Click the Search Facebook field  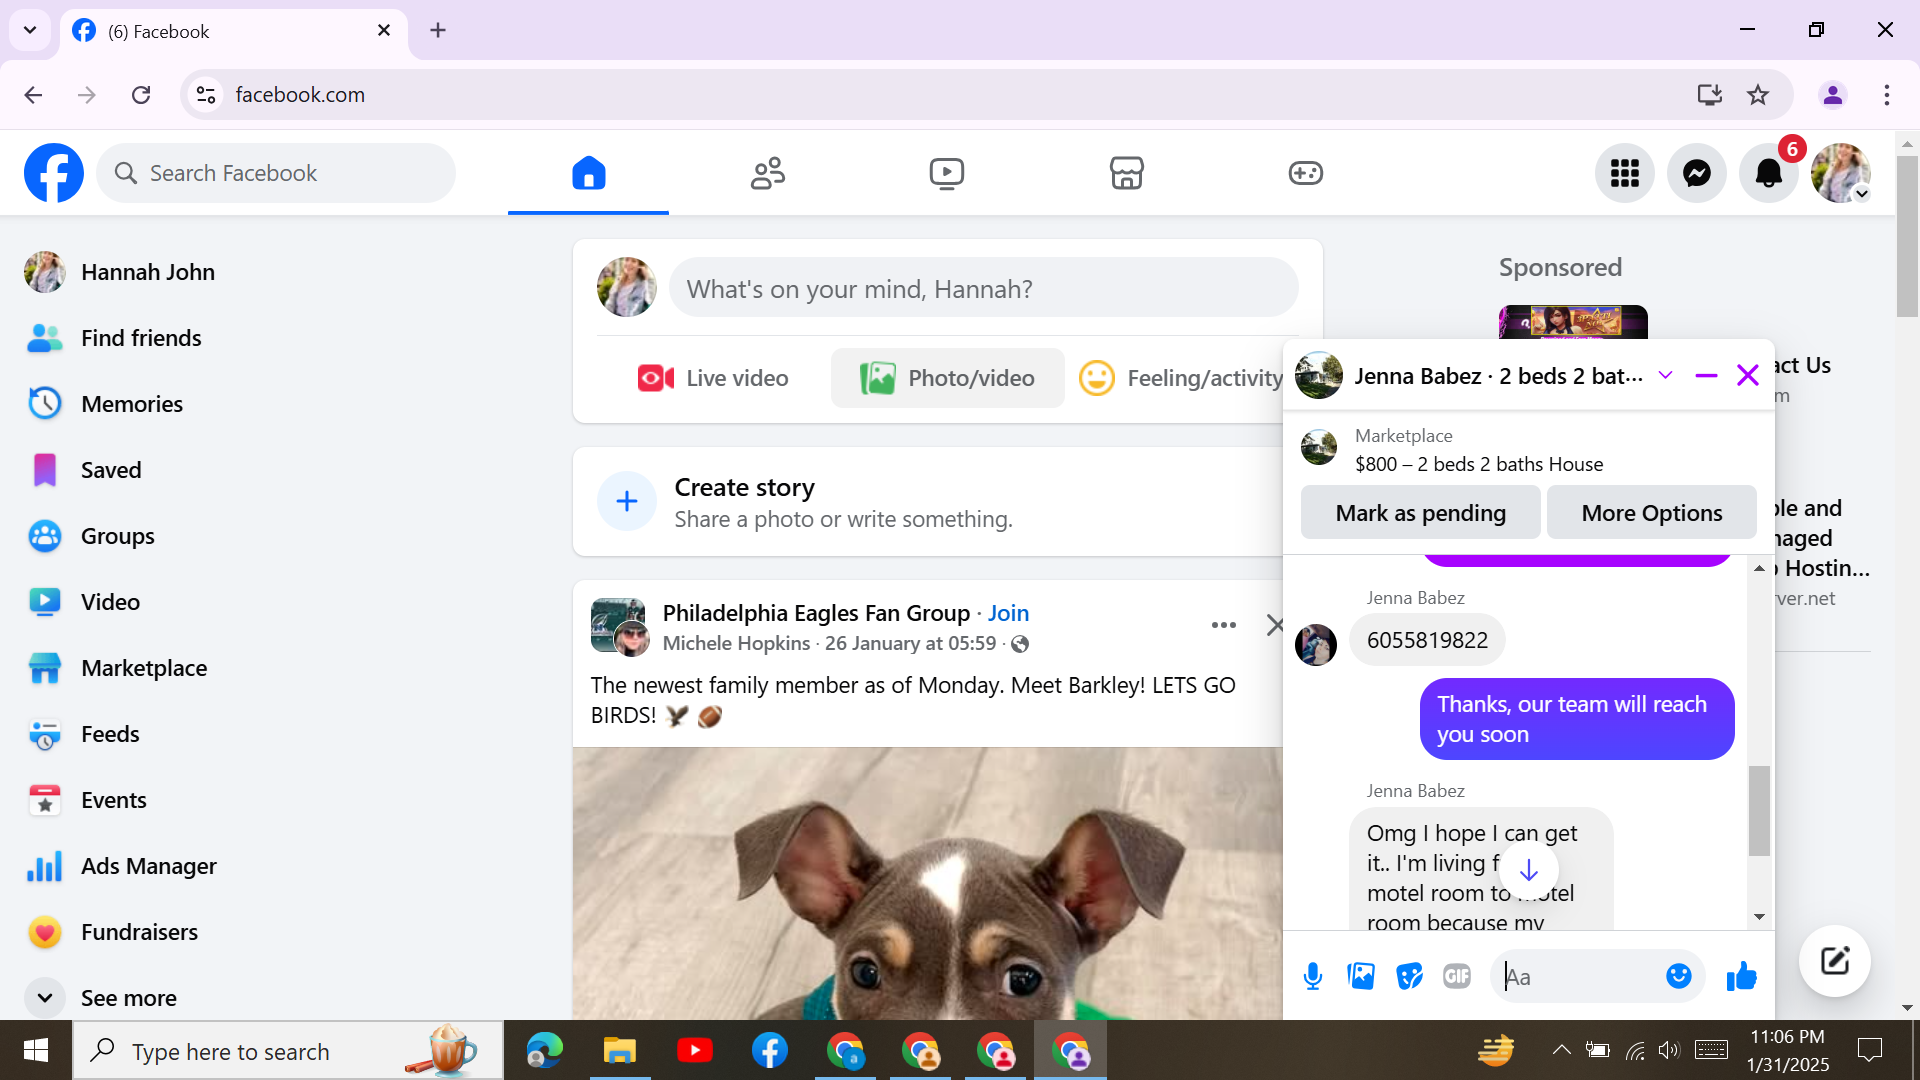coord(276,173)
